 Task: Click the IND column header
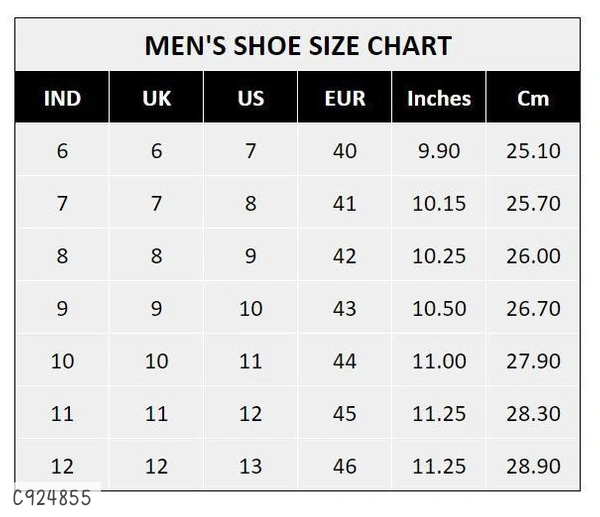(x=62, y=99)
